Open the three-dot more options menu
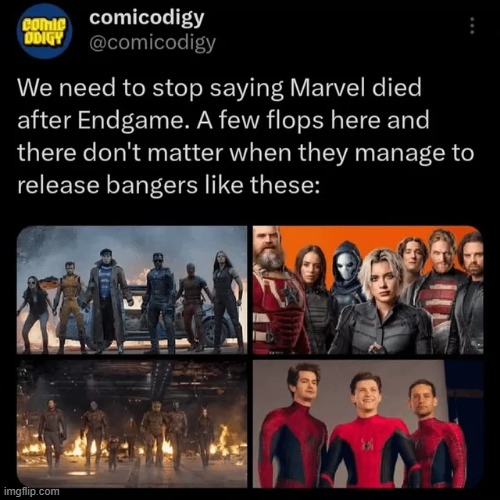The width and height of the screenshot is (500, 500). coord(472,25)
